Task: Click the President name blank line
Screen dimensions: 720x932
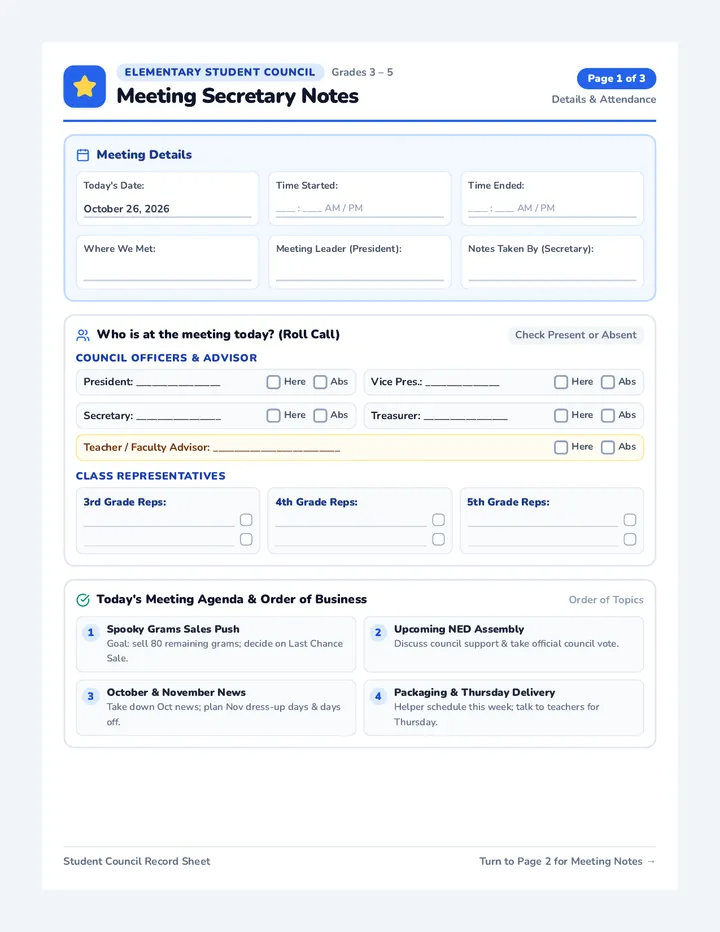Action: pos(178,383)
